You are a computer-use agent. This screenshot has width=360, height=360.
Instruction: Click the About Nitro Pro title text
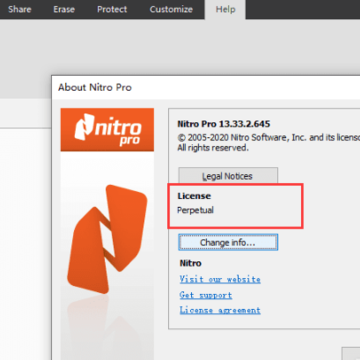(95, 87)
